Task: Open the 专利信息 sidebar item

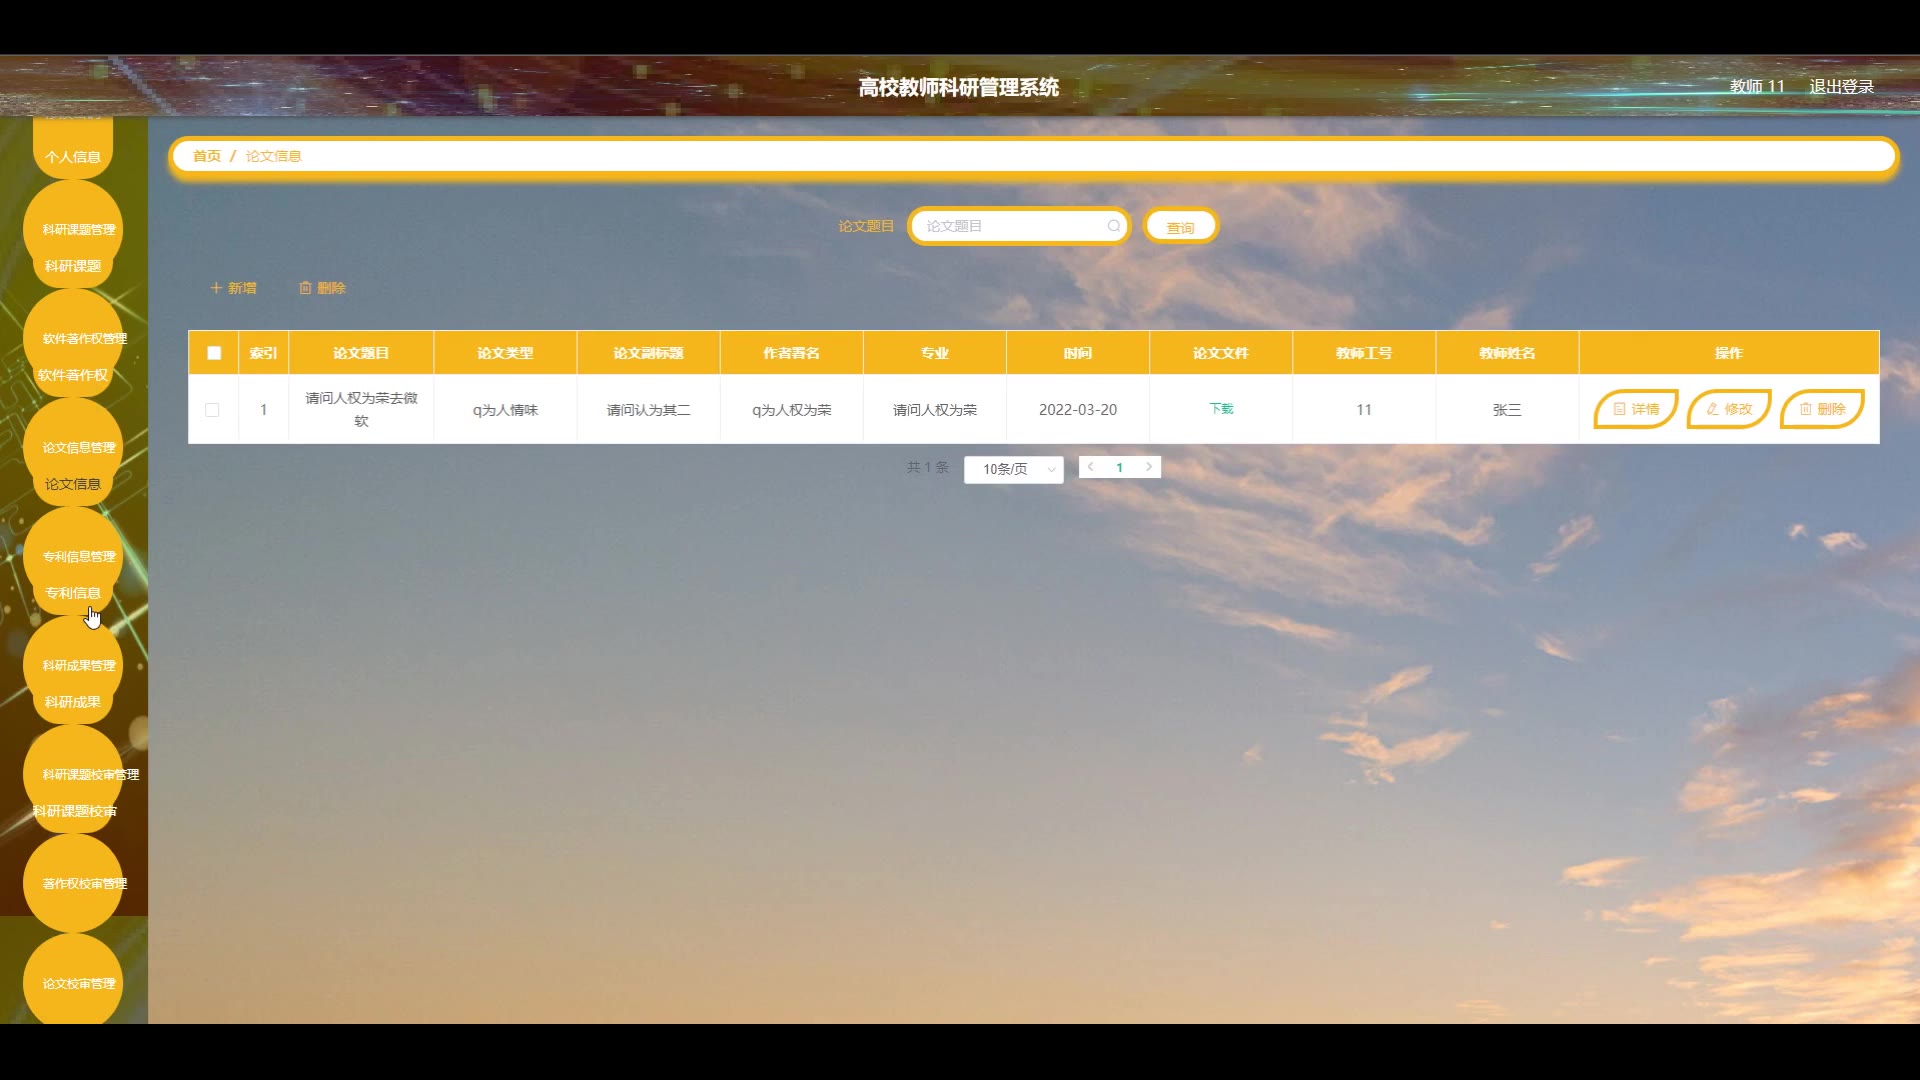Action: (x=72, y=593)
